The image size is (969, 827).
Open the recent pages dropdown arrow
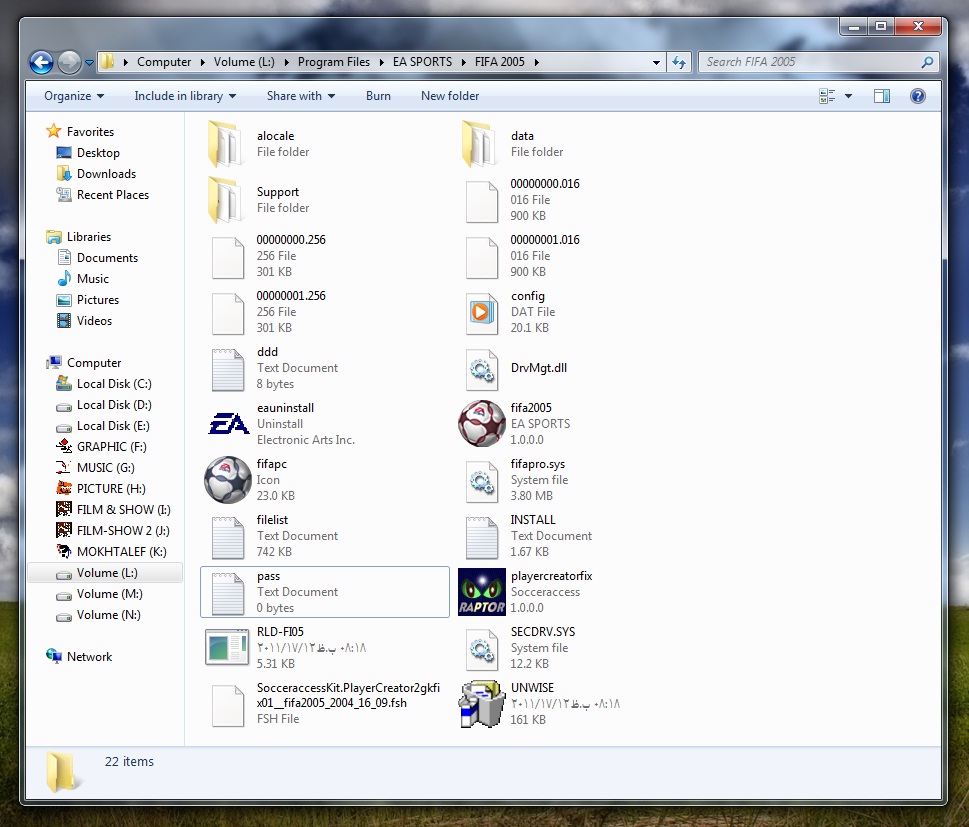coord(89,62)
